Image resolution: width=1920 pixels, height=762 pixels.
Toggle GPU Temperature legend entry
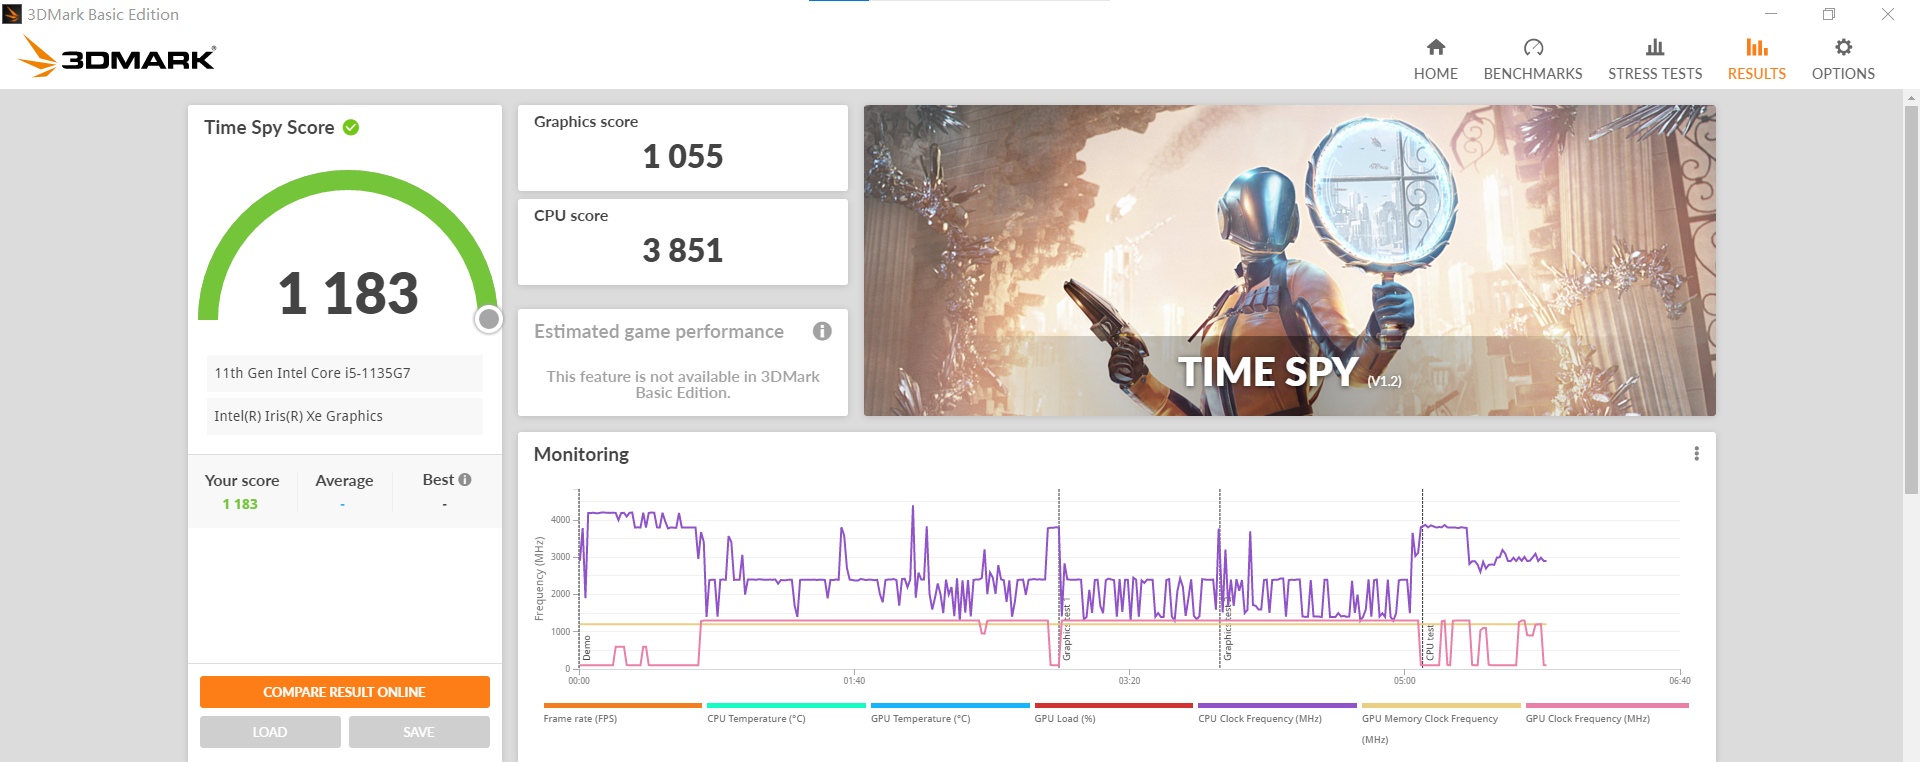coord(949,712)
